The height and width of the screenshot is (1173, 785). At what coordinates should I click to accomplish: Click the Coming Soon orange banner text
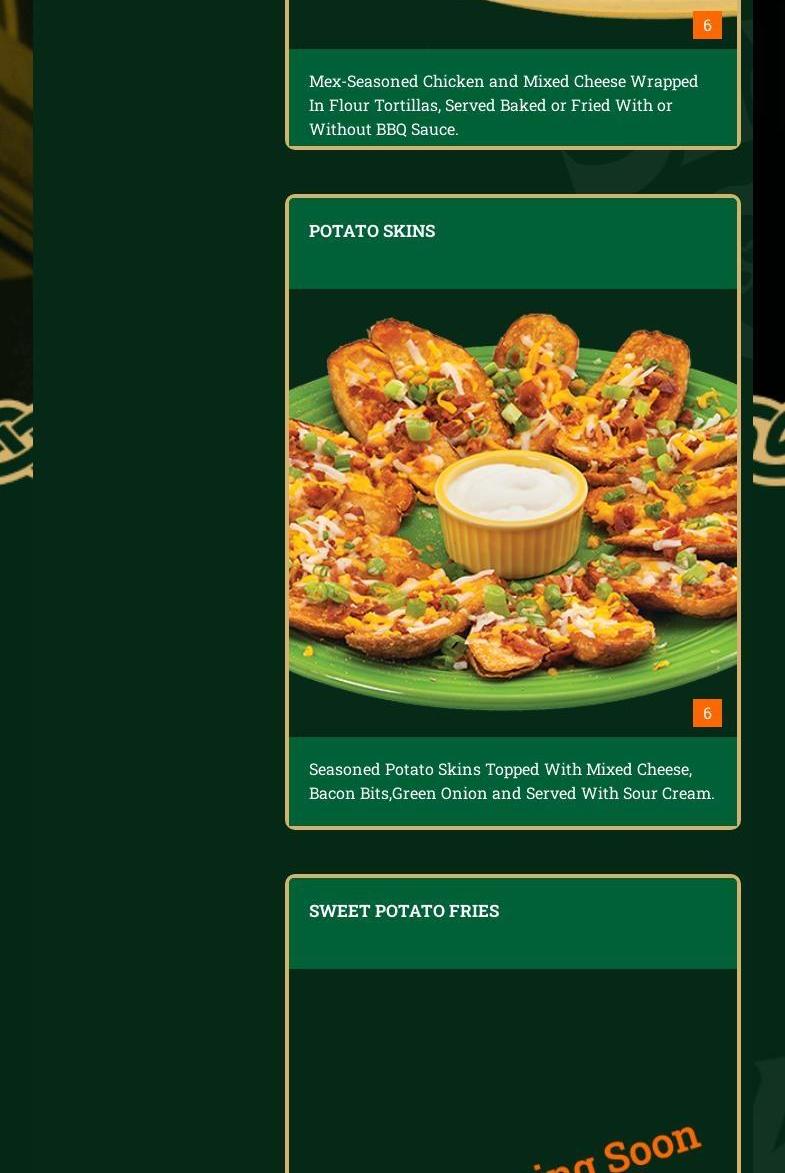point(614,1151)
